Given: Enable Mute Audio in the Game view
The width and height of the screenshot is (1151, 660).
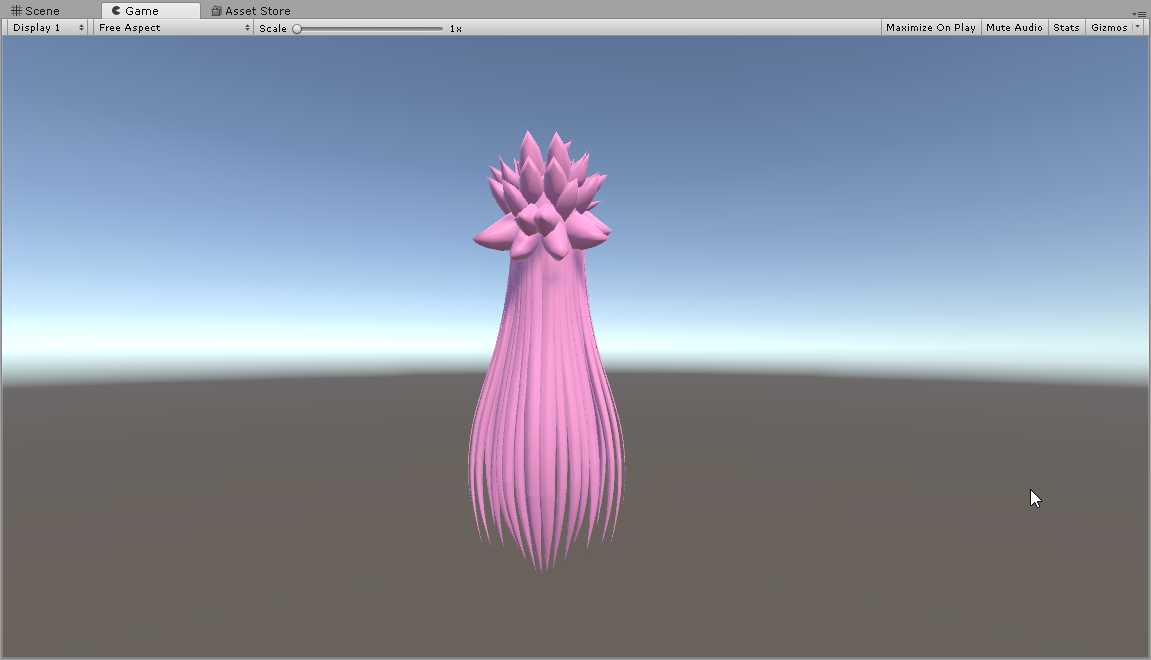Looking at the screenshot, I should [1014, 28].
